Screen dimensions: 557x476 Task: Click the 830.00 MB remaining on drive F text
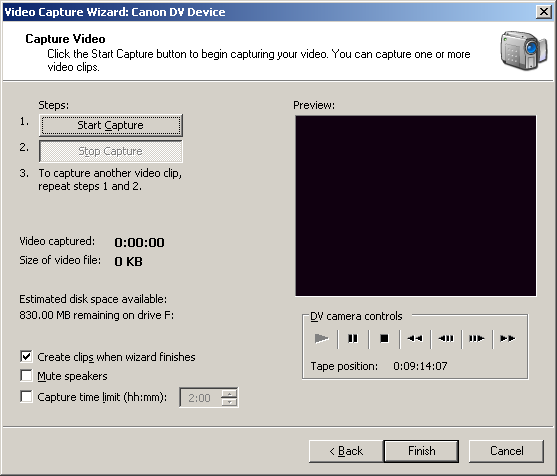point(97,315)
